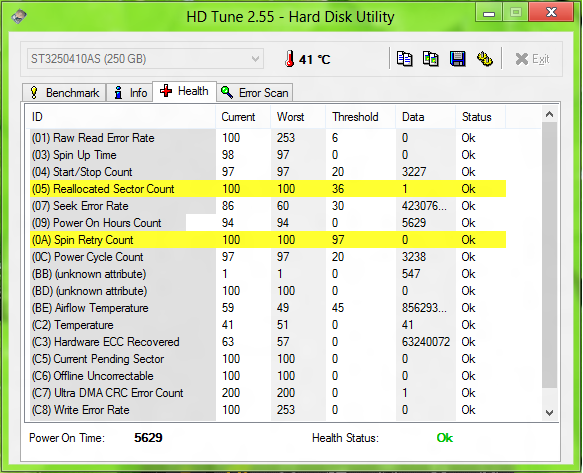Switch to the Benchmark tab
Viewport: 583px width, 473px height.
[x=64, y=93]
